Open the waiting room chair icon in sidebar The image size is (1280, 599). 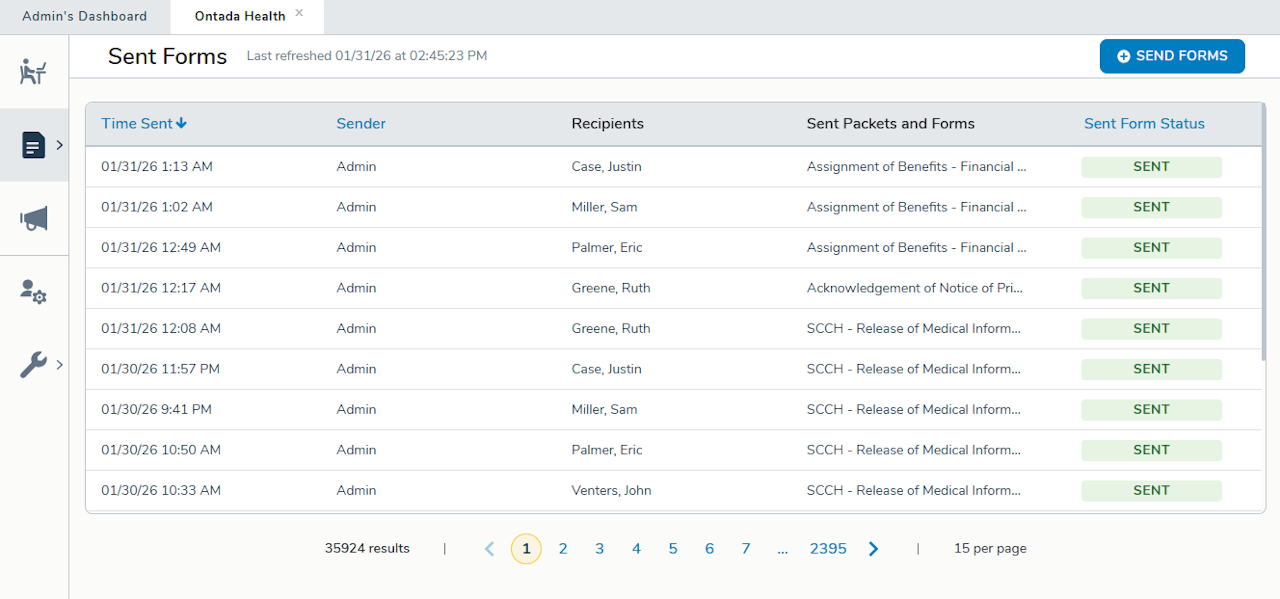tap(33, 72)
